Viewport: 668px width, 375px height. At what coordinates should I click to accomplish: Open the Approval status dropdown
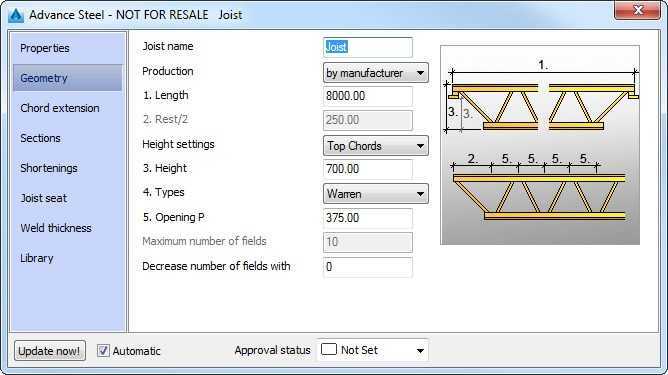[373, 350]
